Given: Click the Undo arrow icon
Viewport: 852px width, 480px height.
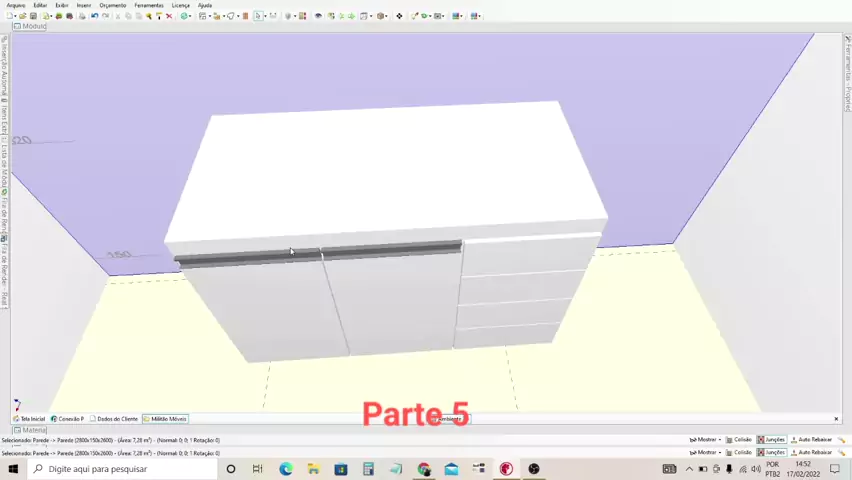Looking at the screenshot, I should point(95,16).
